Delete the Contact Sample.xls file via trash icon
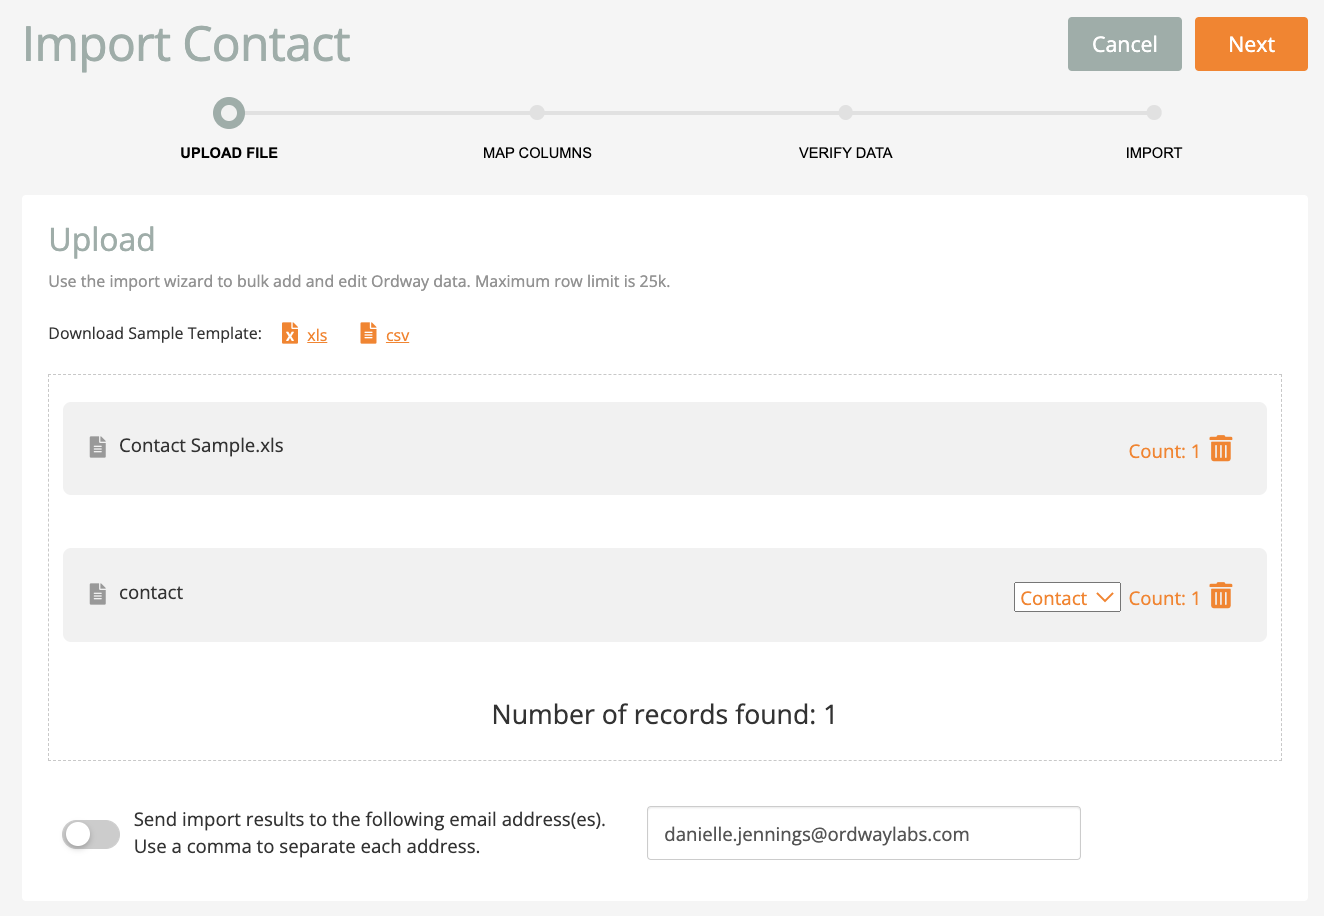Screen dimensions: 1324x916 click(x=1221, y=449)
